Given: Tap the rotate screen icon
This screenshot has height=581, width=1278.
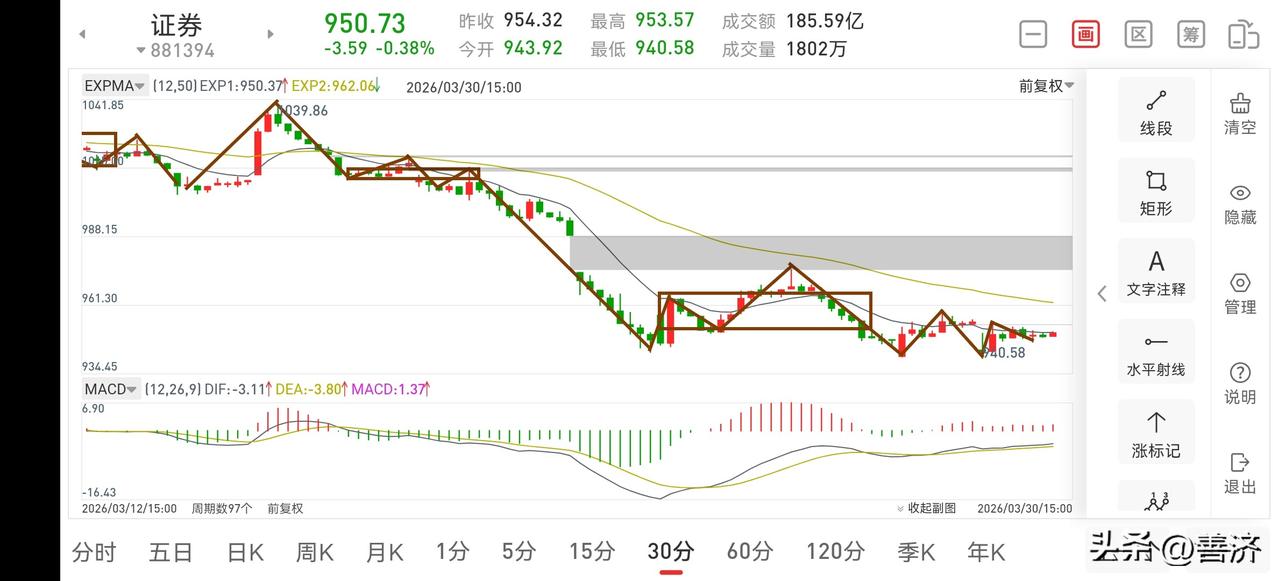Looking at the screenshot, I should 1243,34.
